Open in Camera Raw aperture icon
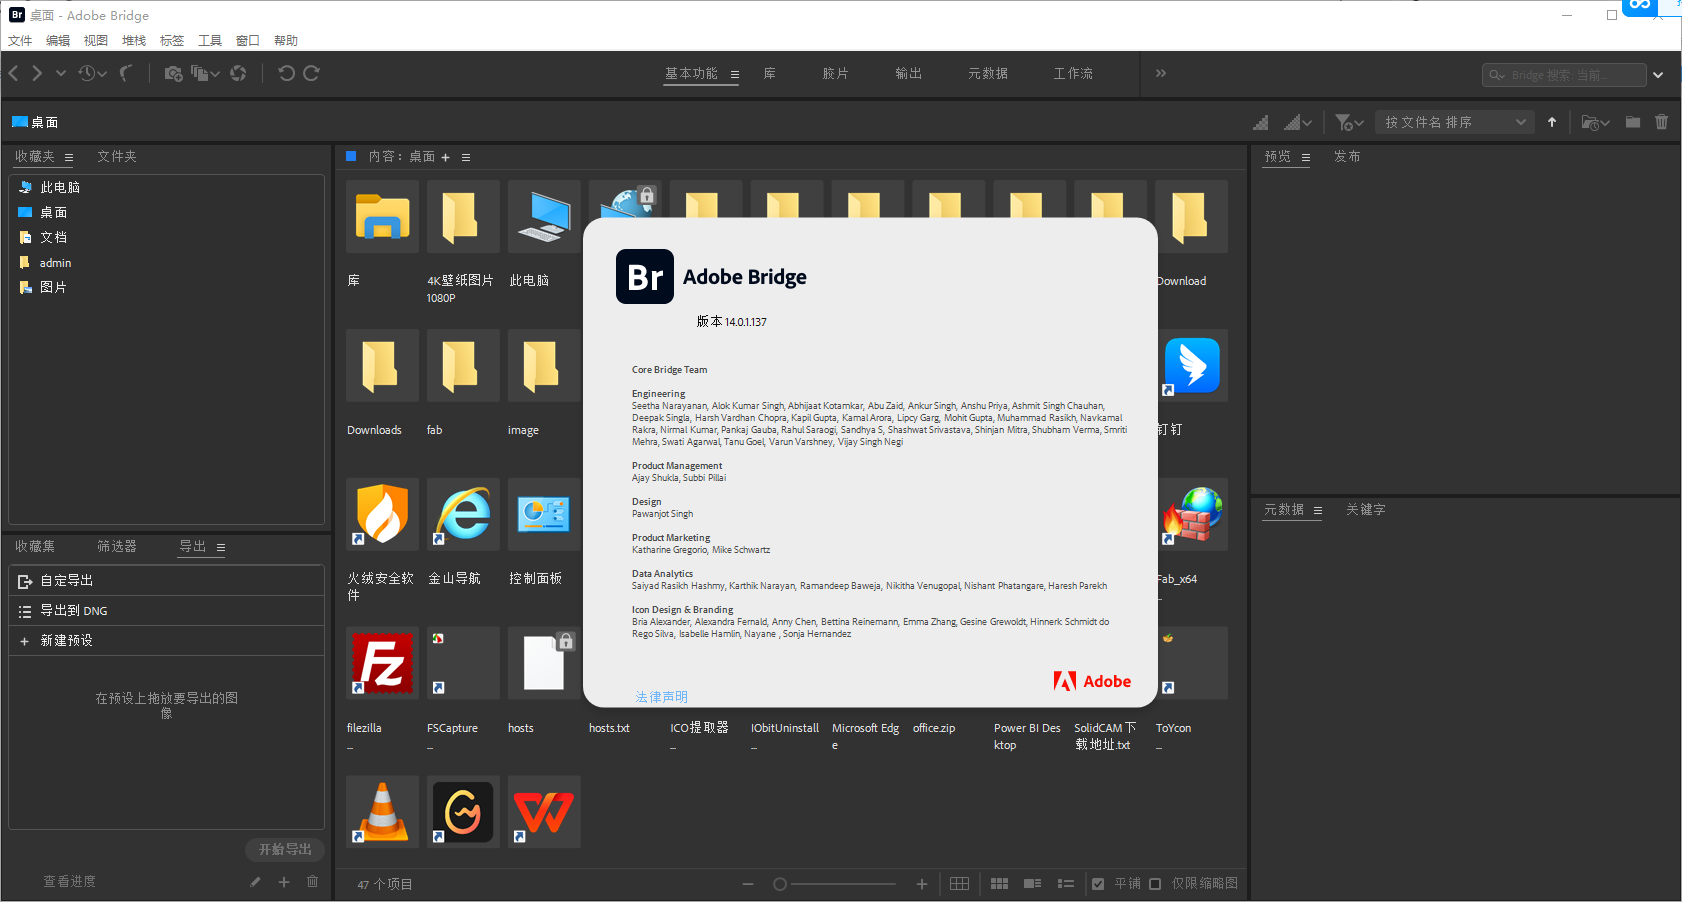Screen dimensions: 1682x902 coord(238,73)
